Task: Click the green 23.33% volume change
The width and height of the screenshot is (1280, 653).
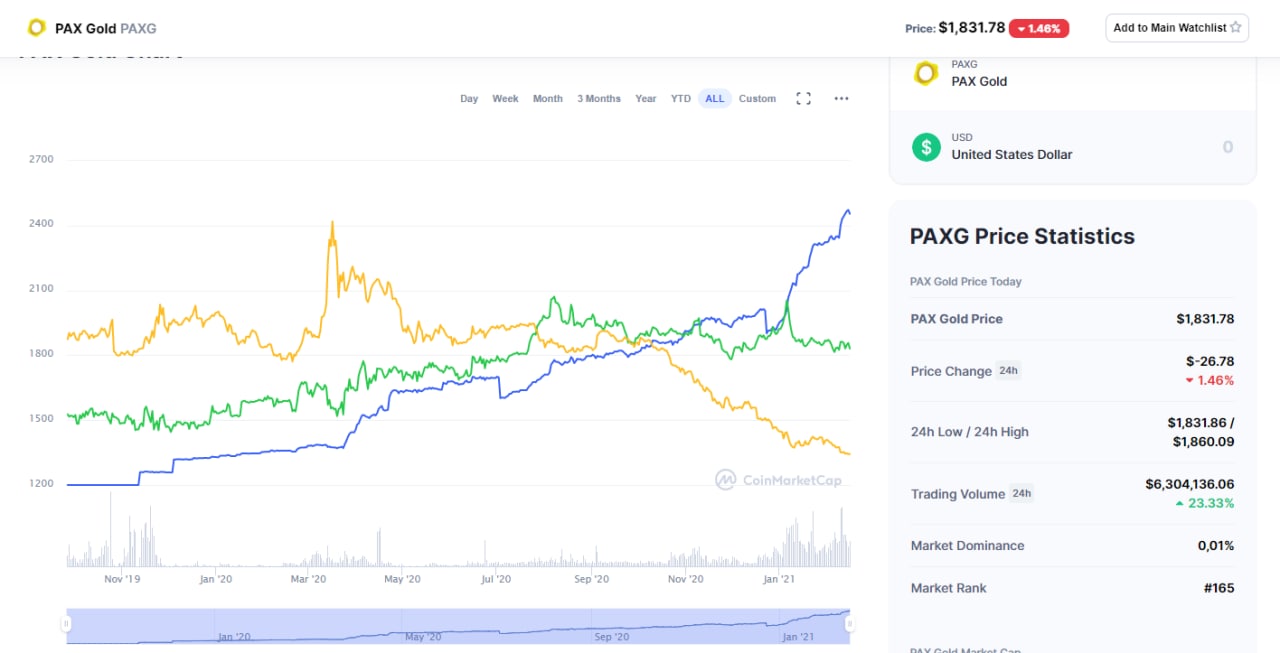Action: [1205, 503]
